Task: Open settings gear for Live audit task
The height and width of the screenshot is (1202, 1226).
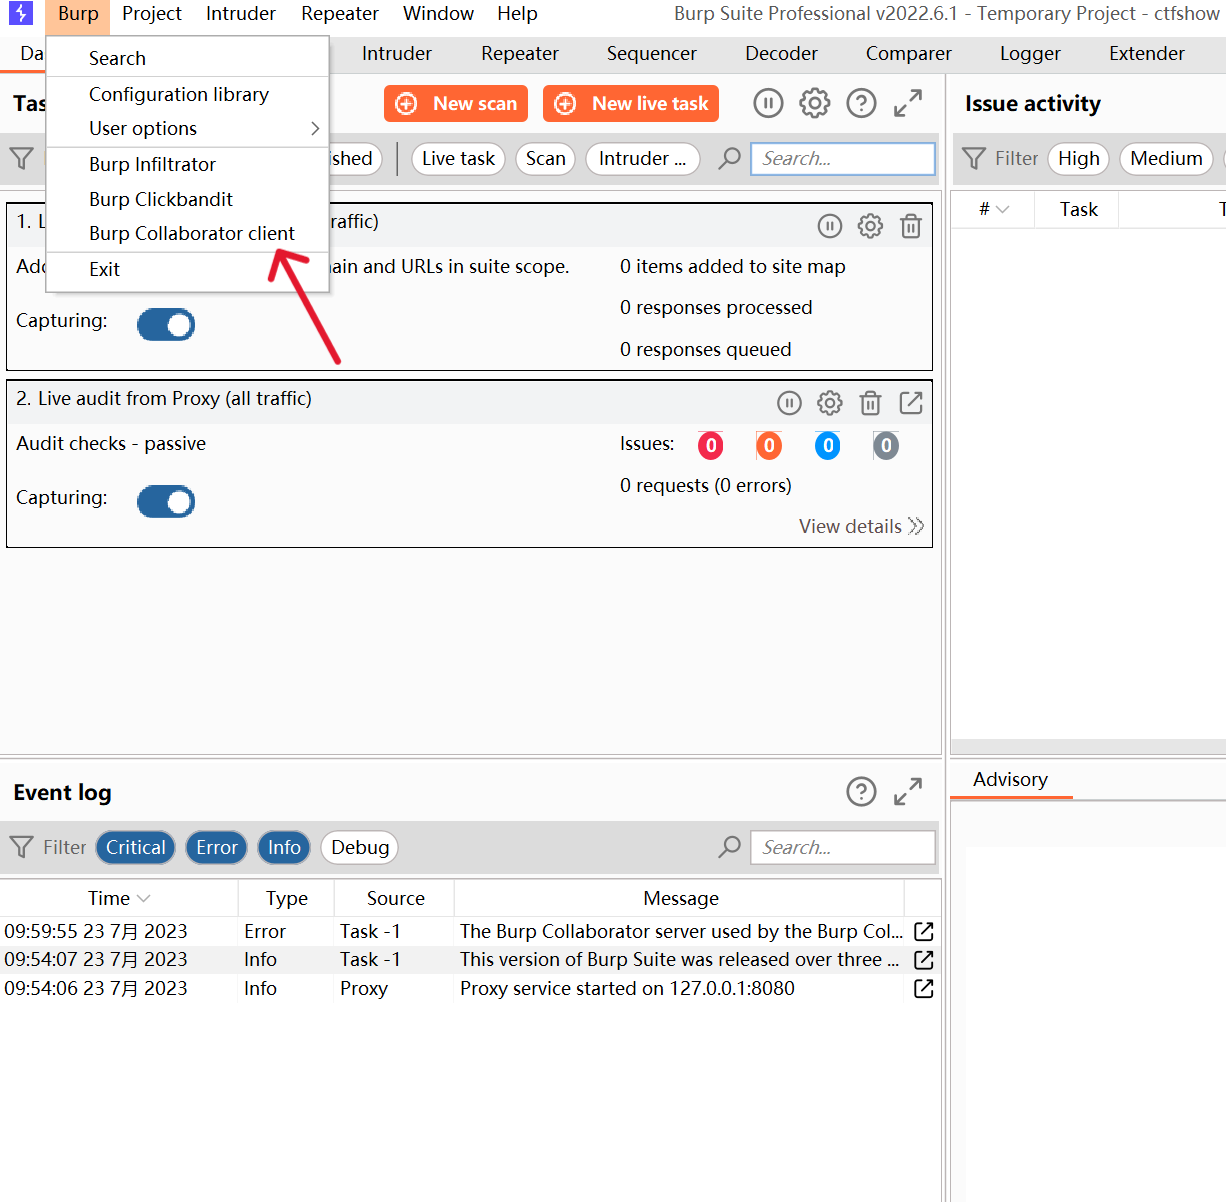Action: click(830, 403)
